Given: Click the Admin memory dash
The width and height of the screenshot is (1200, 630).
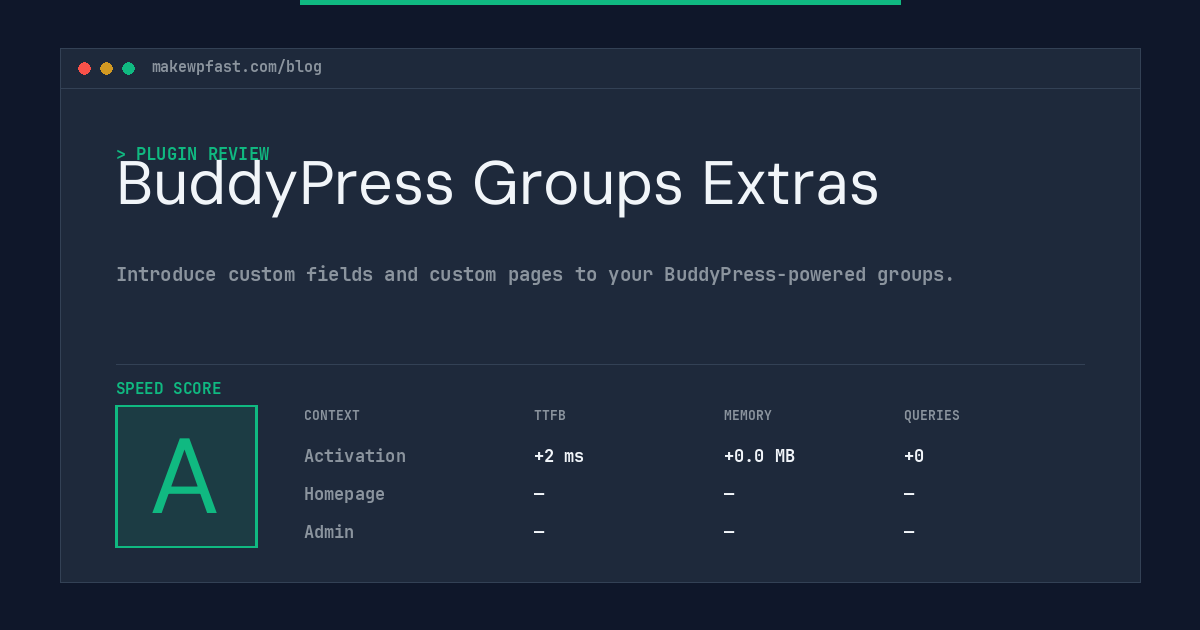Looking at the screenshot, I should (x=729, y=532).
